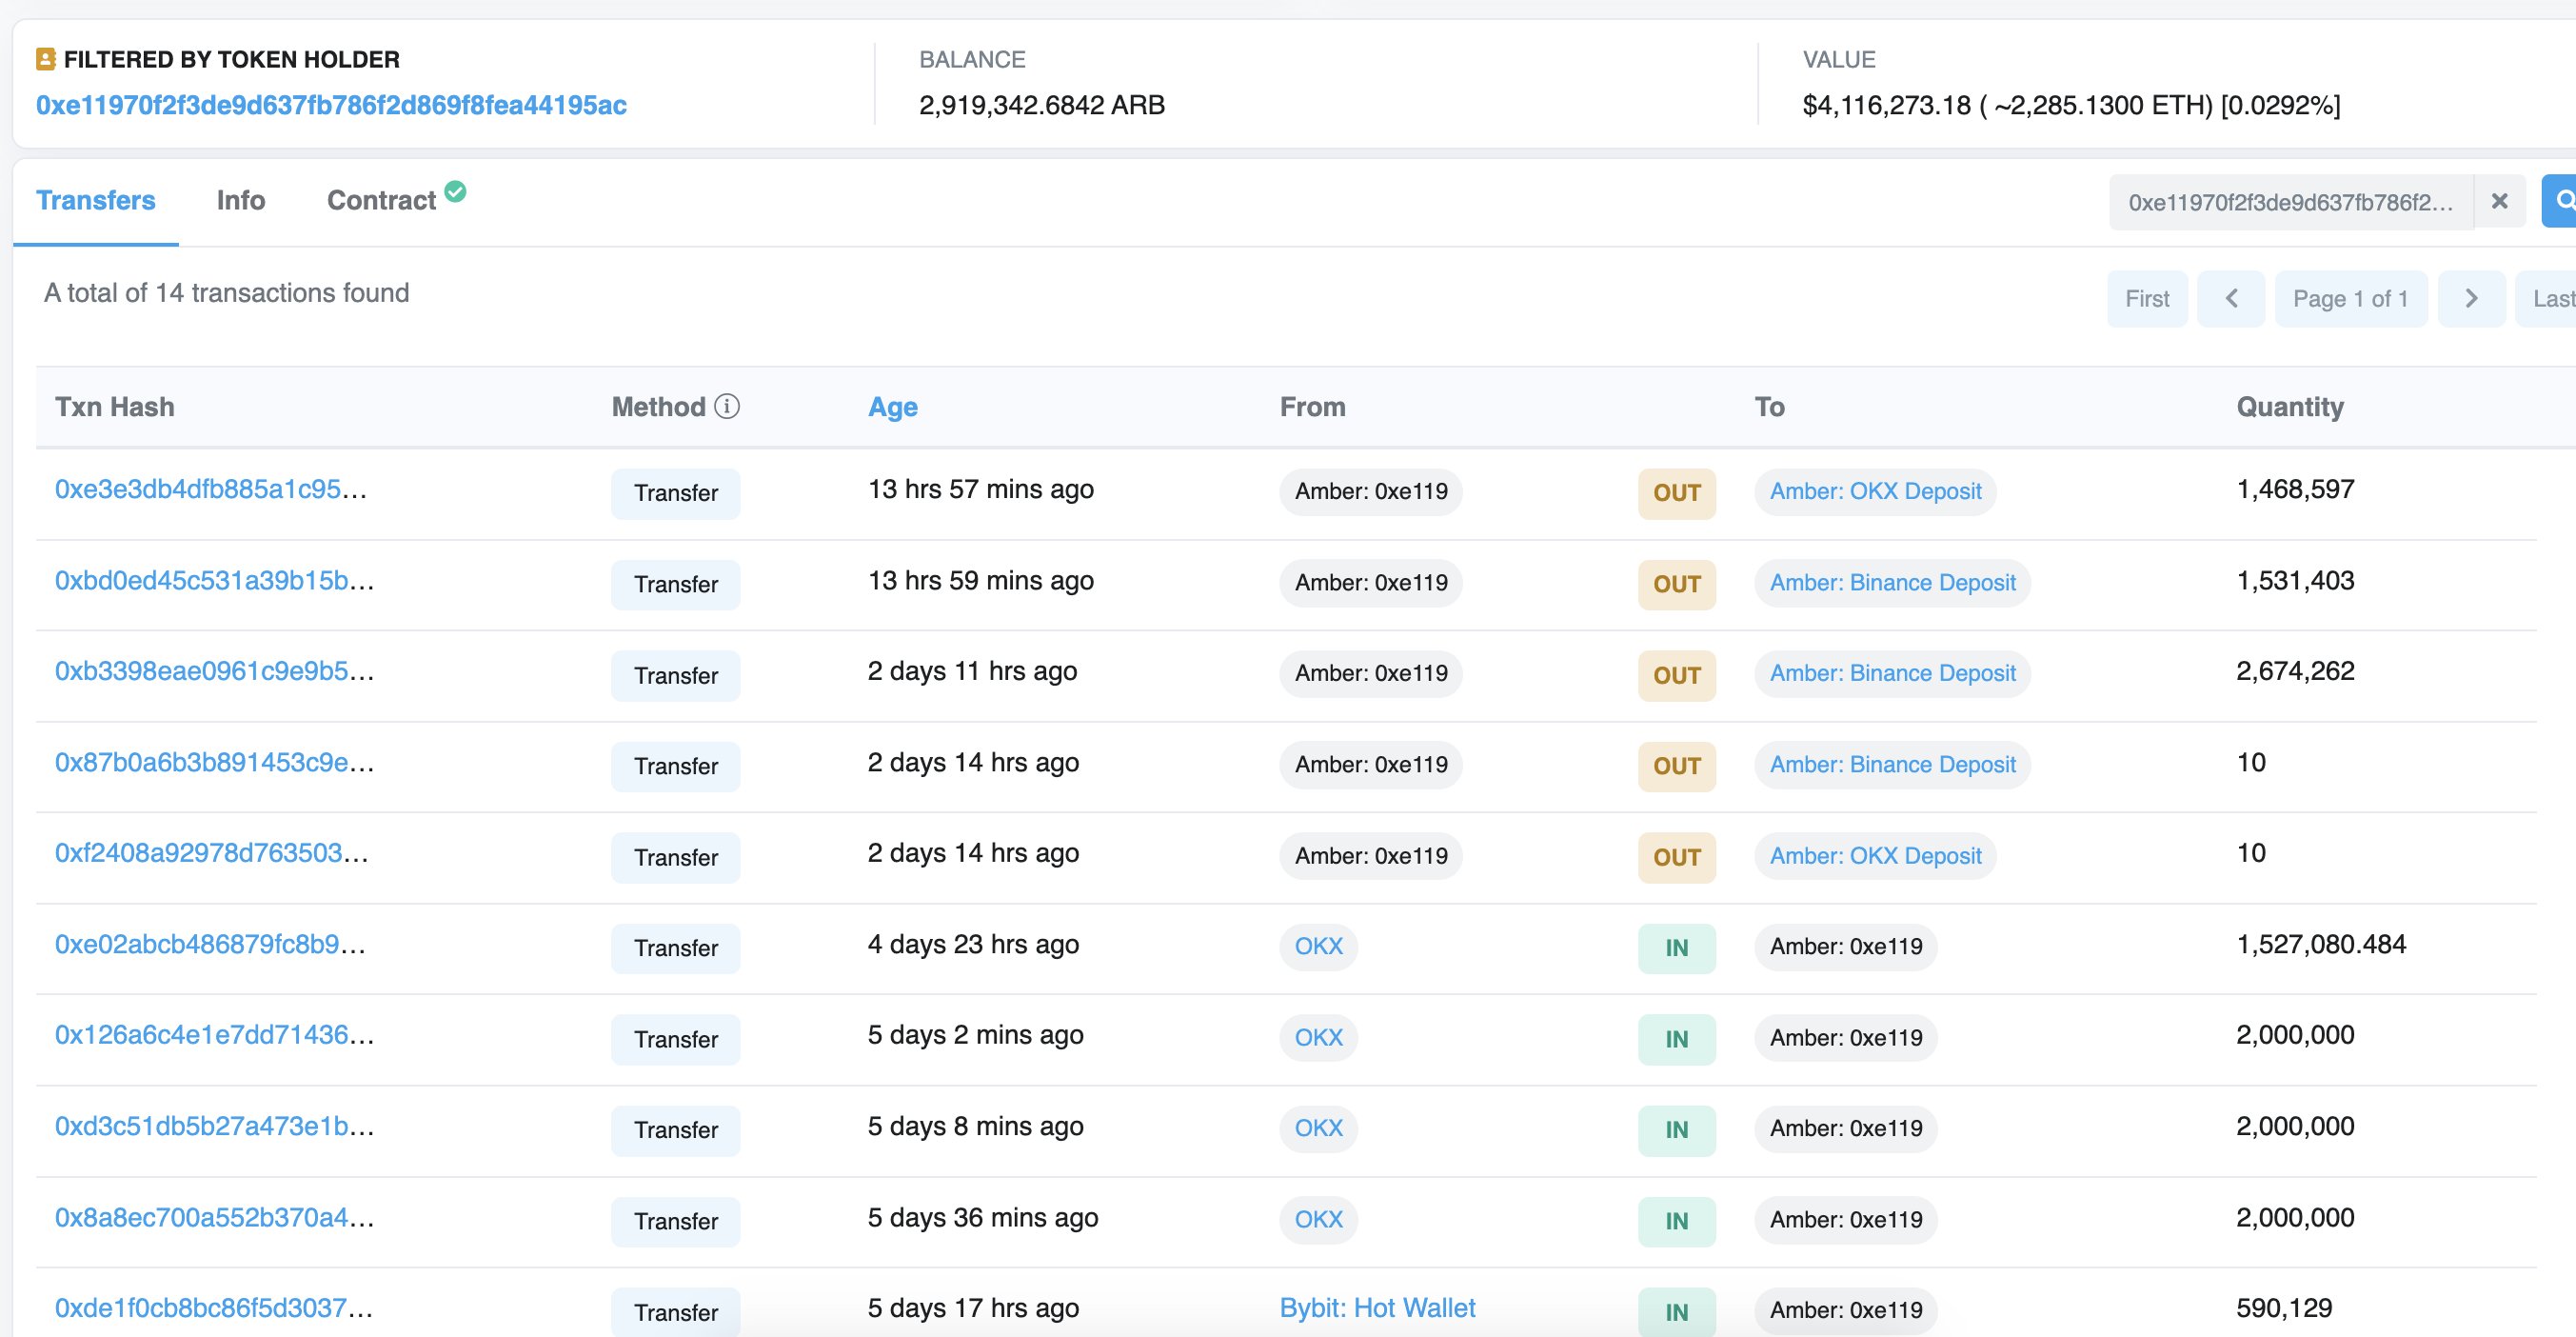Select the Transfers tab
This screenshot has width=2576, height=1337.
pos(96,200)
